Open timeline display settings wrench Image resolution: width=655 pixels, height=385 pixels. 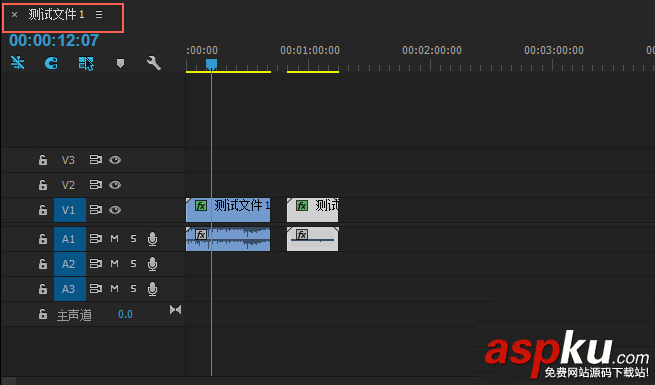154,63
